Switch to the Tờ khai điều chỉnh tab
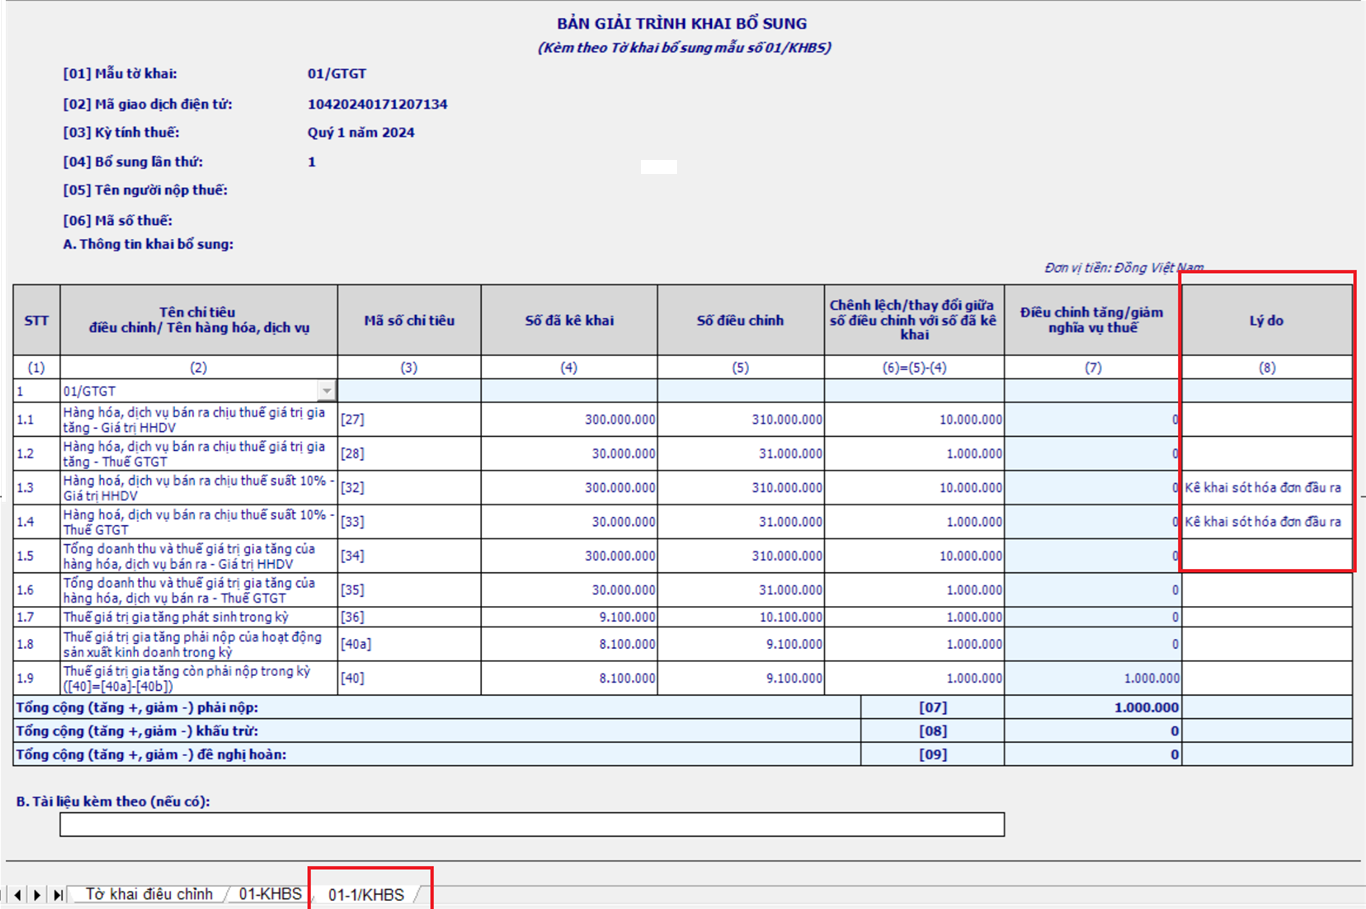This screenshot has height=909, width=1366. [x=149, y=894]
